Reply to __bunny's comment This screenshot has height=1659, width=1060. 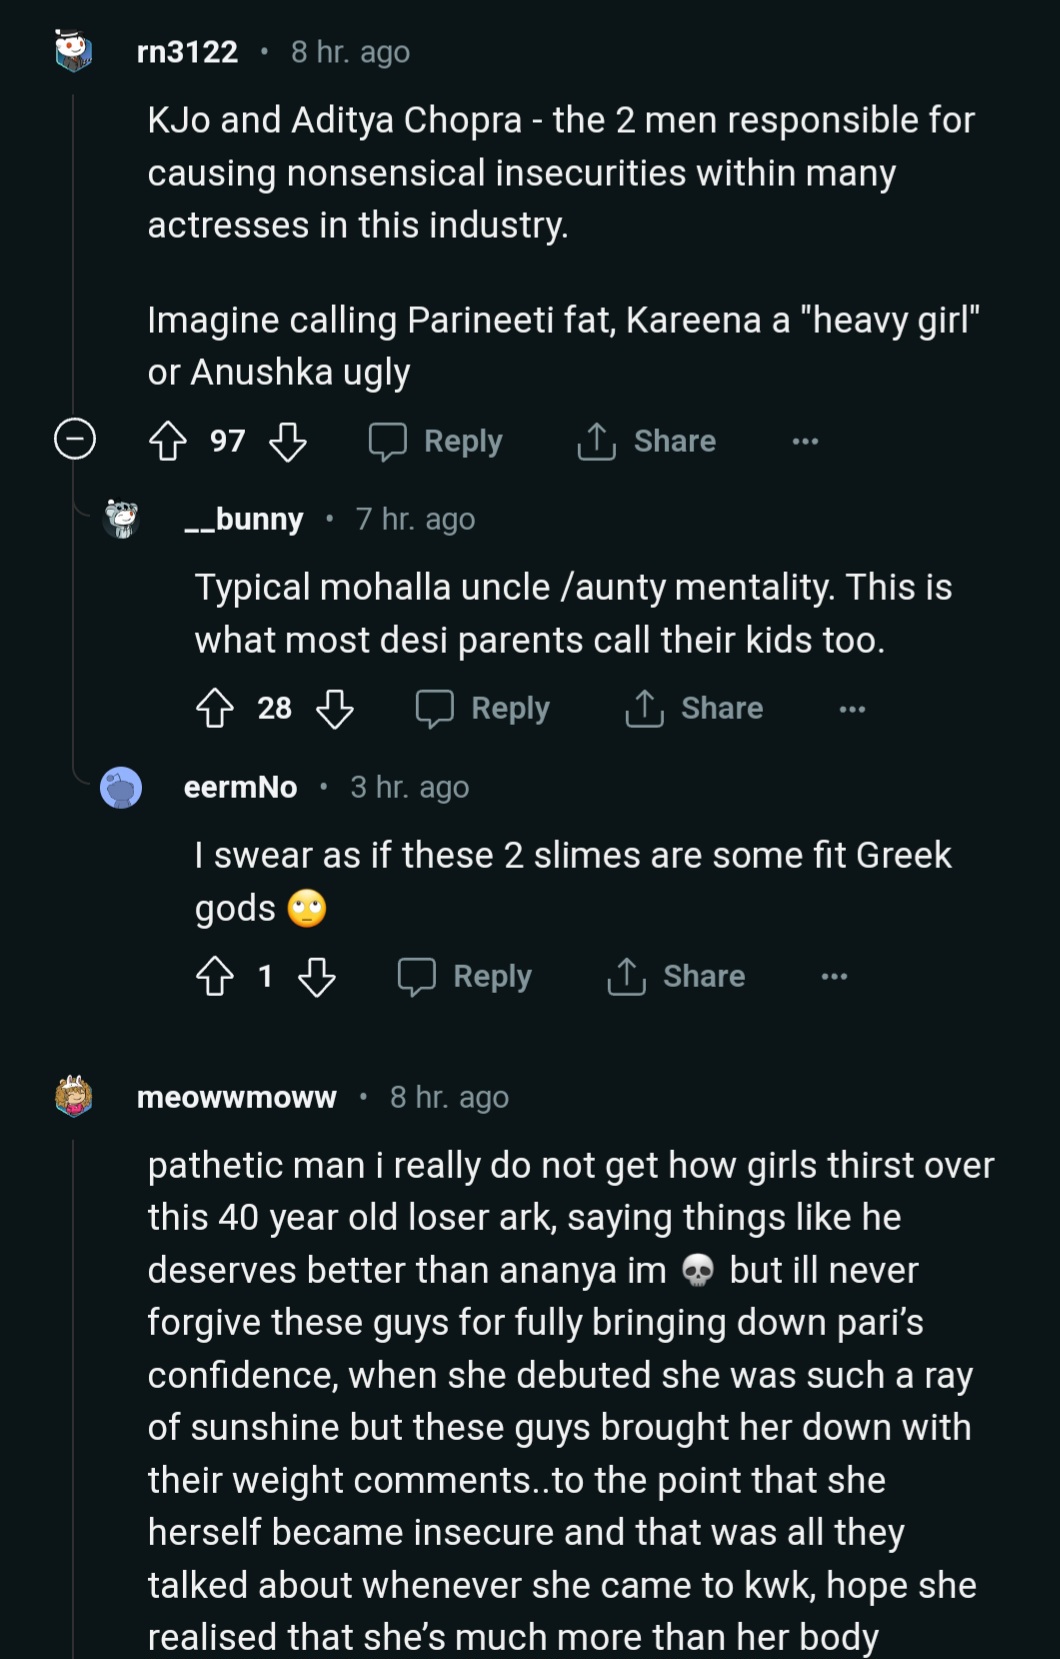(x=483, y=709)
